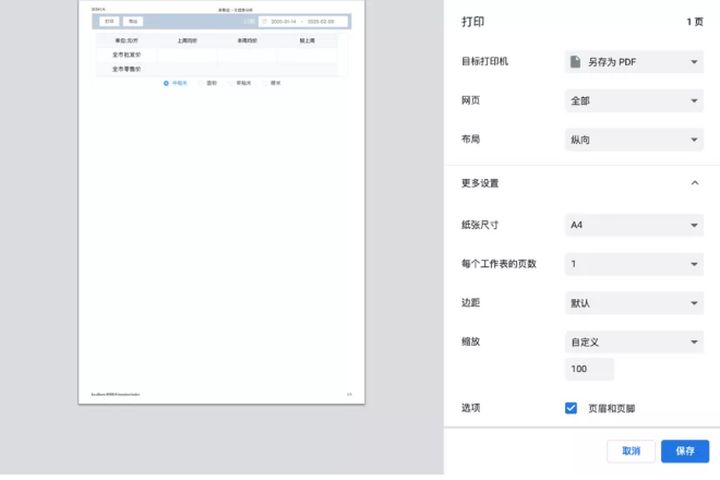Open the 每个工作表的页数 dropdown
The height and width of the screenshot is (480, 720).
tap(634, 264)
